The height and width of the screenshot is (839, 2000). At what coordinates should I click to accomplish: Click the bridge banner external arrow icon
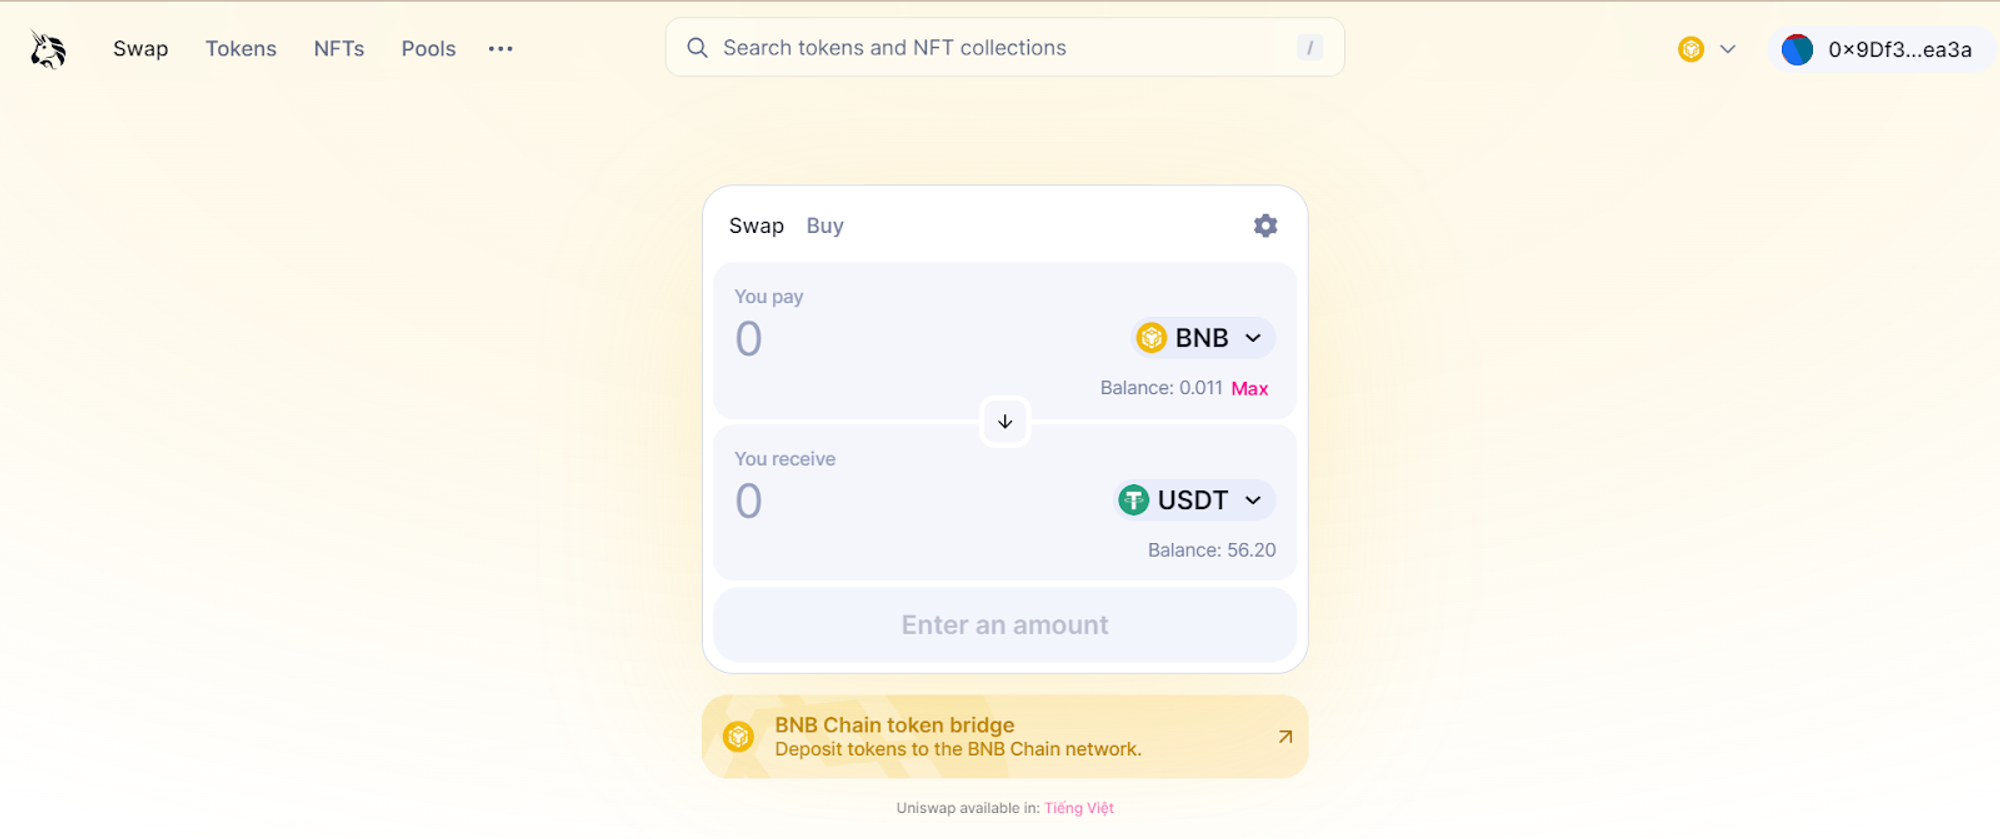[1285, 737]
